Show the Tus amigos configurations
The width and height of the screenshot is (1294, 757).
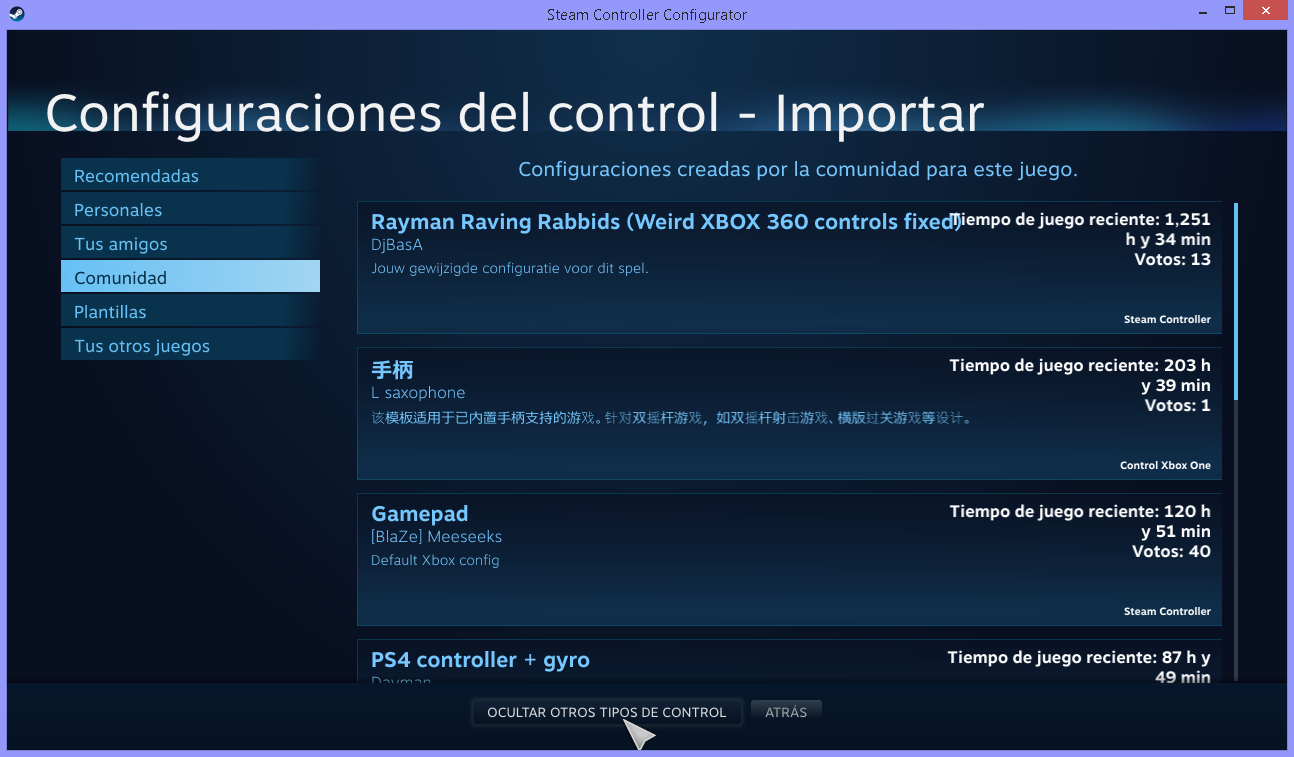point(190,243)
